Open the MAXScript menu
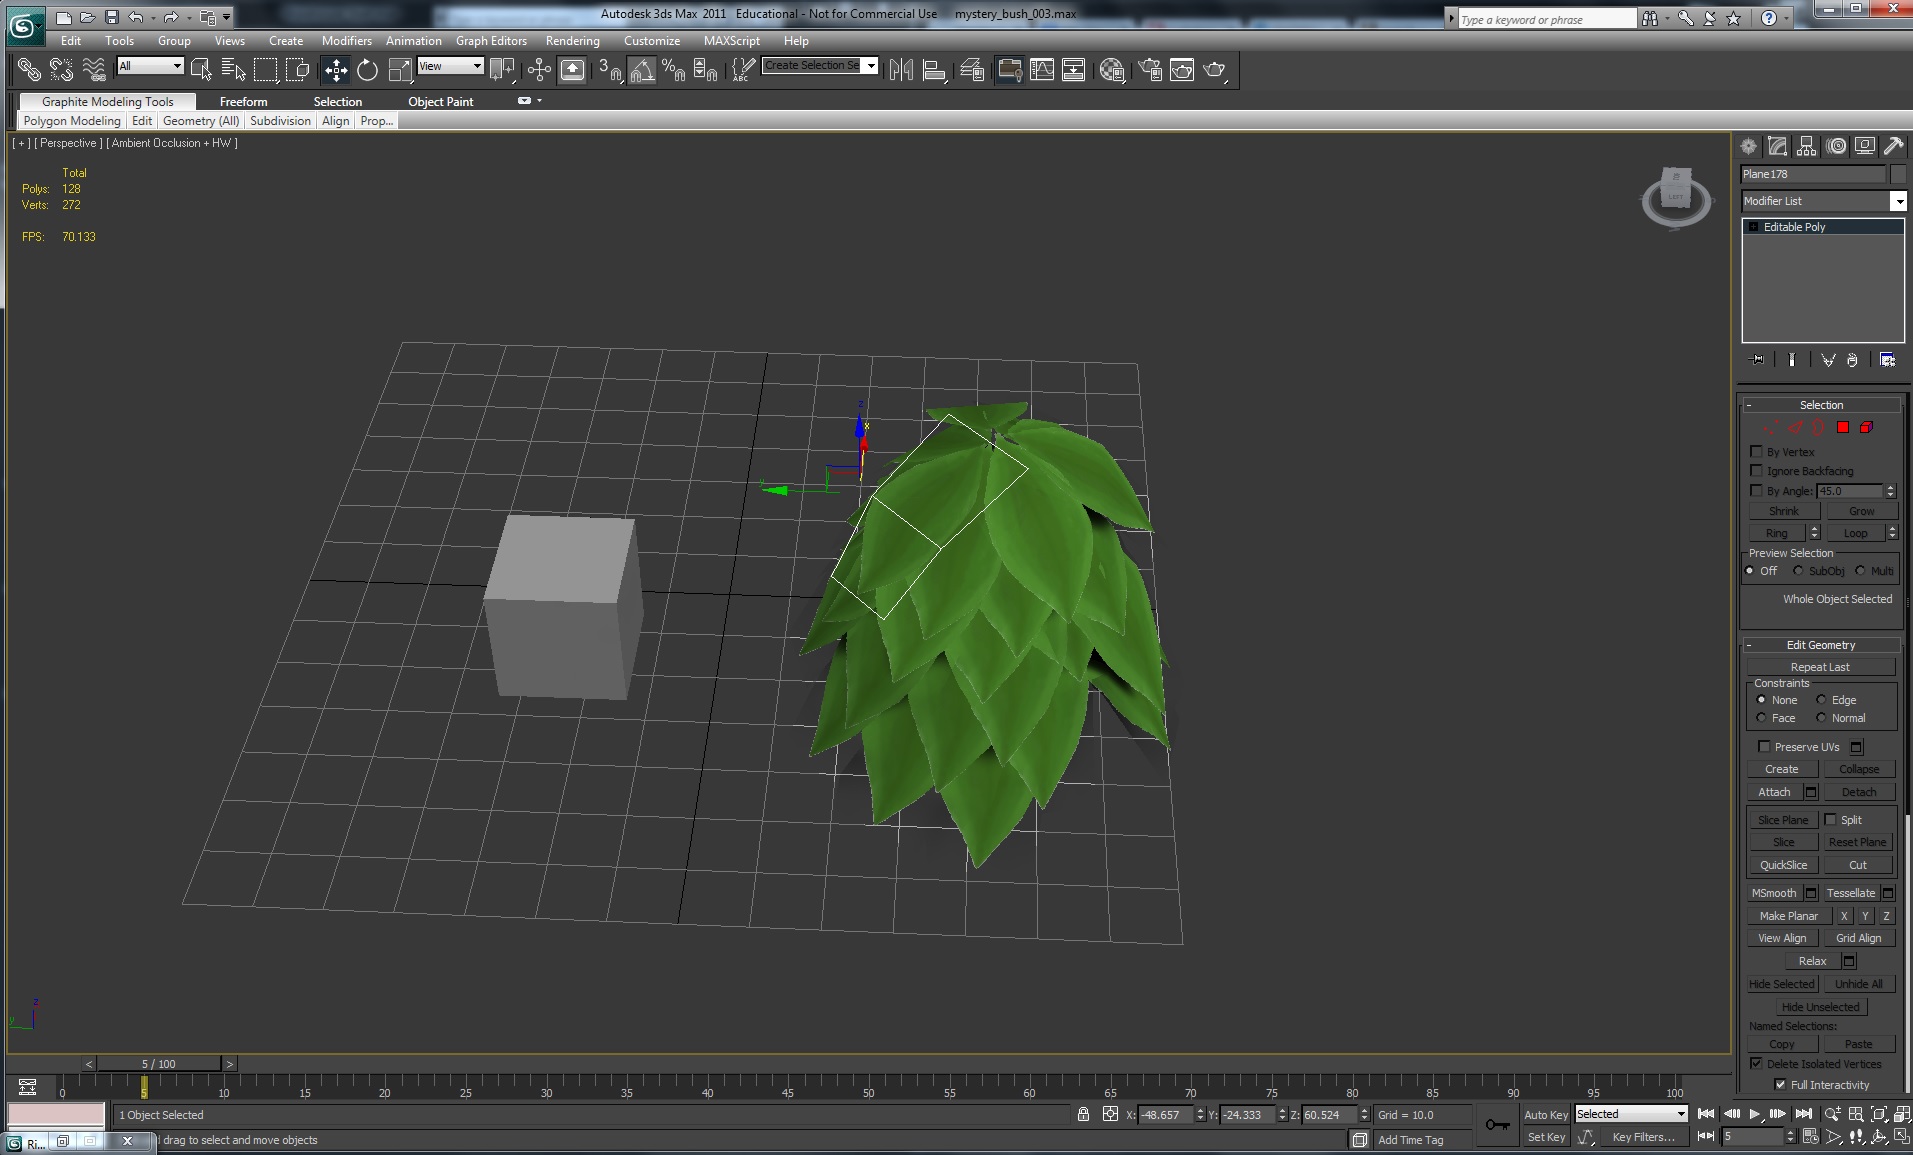Image resolution: width=1913 pixels, height=1155 pixels. [731, 41]
